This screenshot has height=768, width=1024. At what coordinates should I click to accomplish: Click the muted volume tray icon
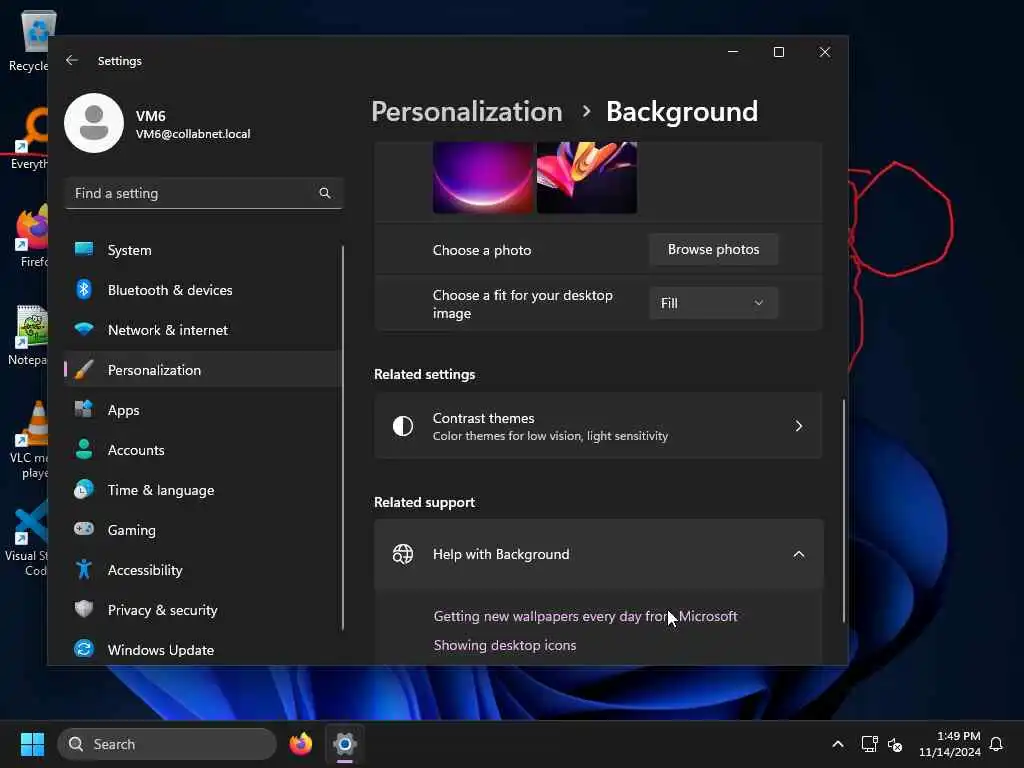(895, 744)
